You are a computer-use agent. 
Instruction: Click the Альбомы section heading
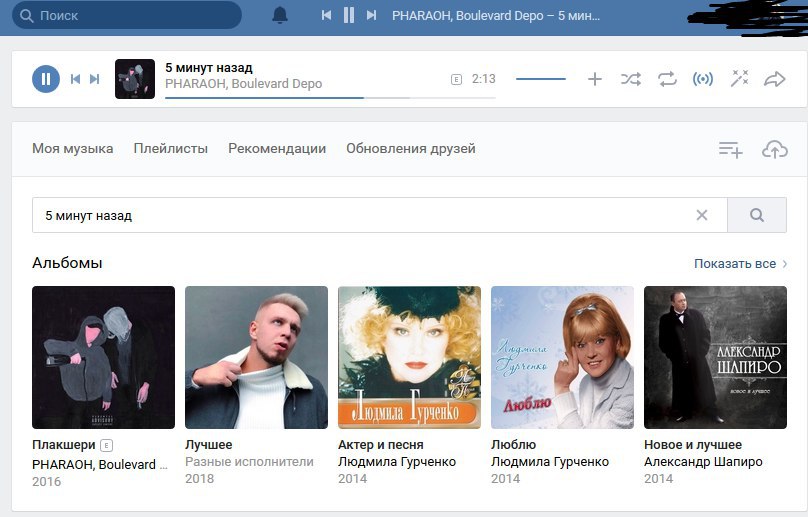click(67, 263)
